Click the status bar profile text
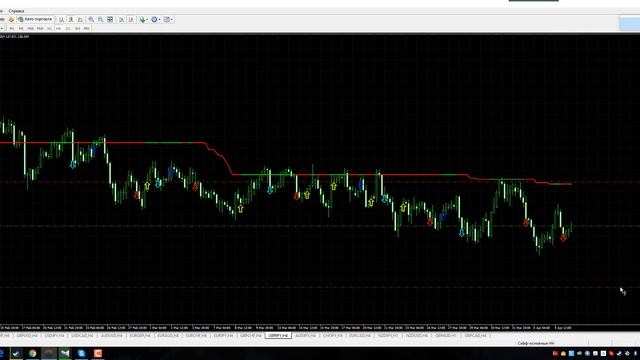 tap(536, 344)
